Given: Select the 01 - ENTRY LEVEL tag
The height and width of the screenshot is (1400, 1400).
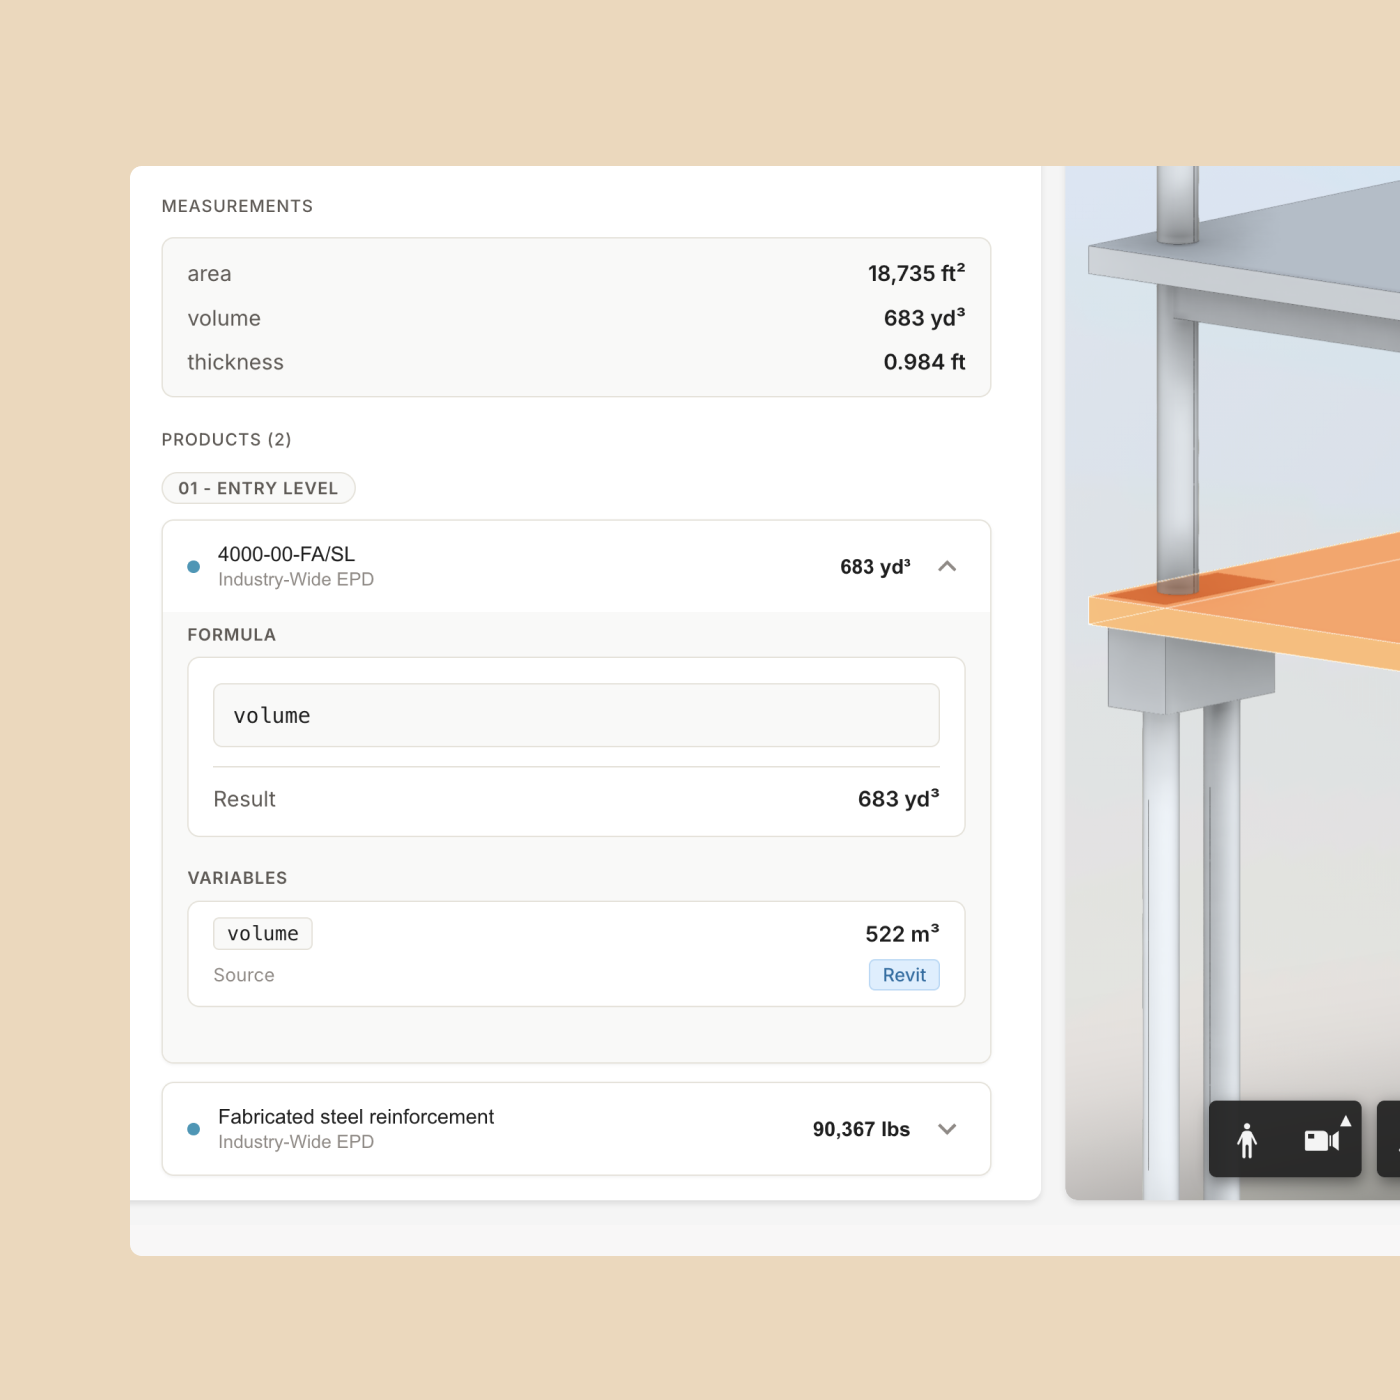Looking at the screenshot, I should click(258, 488).
